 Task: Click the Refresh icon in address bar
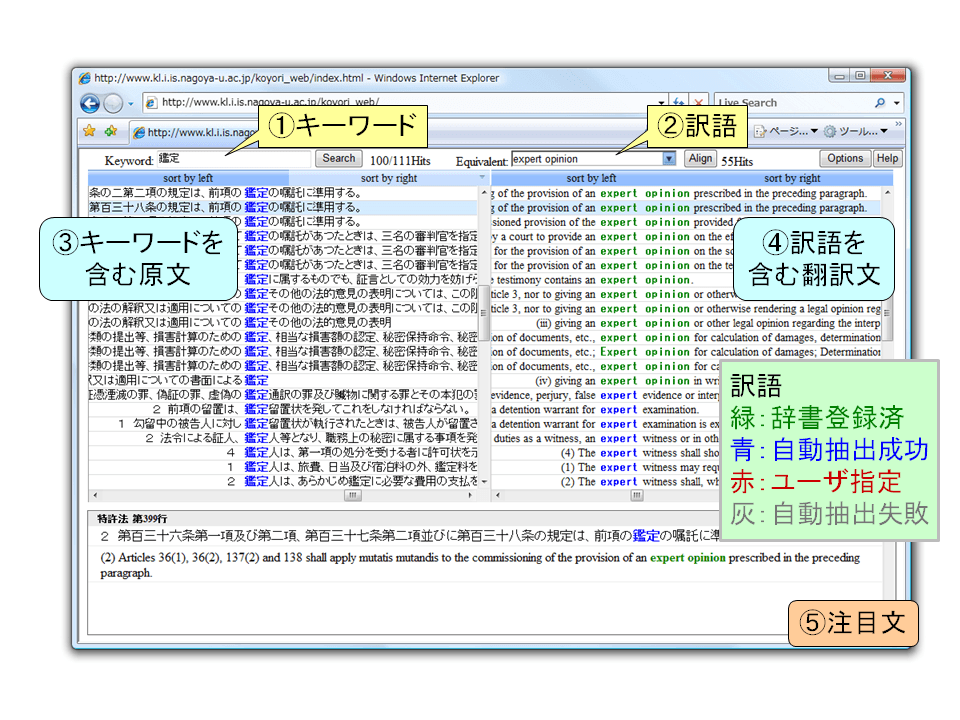coord(678,102)
